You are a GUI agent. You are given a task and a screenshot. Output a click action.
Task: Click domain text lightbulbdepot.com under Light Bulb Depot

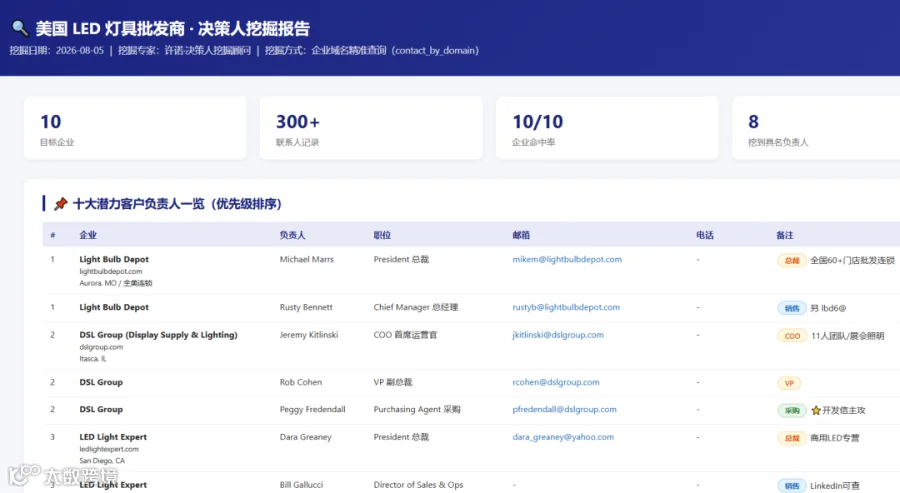[111, 271]
